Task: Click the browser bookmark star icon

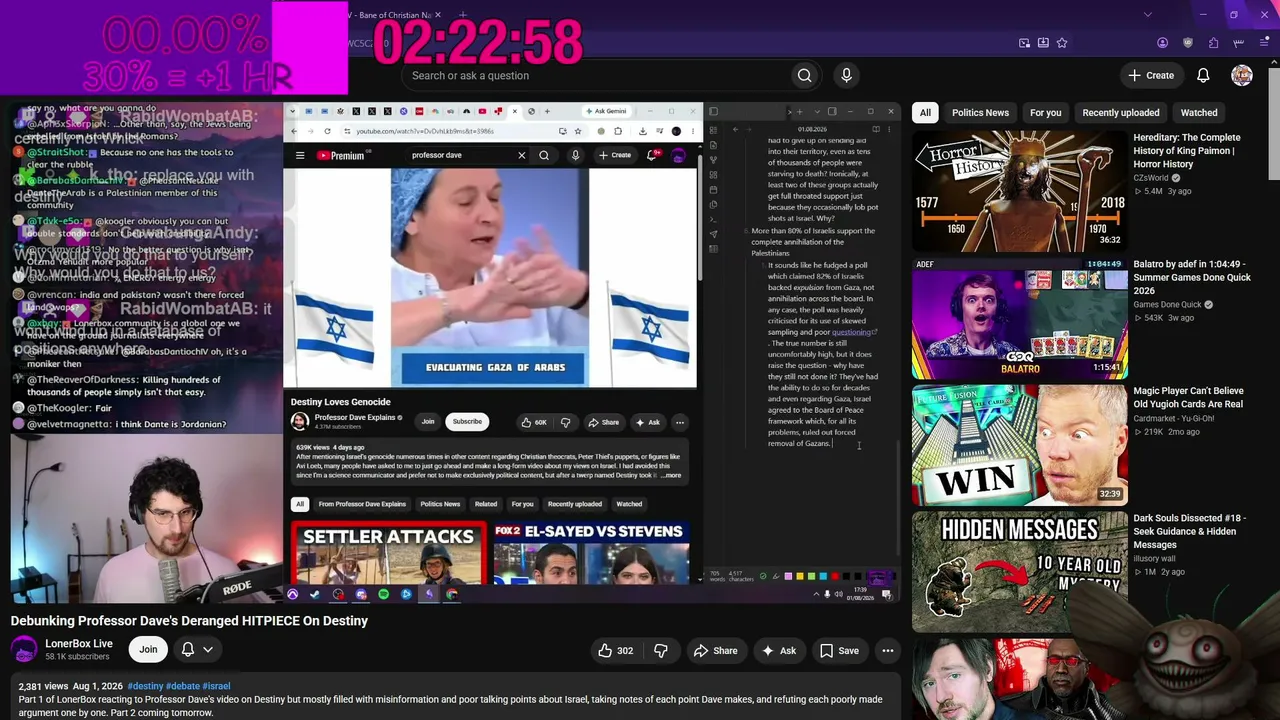Action: coord(1062,43)
